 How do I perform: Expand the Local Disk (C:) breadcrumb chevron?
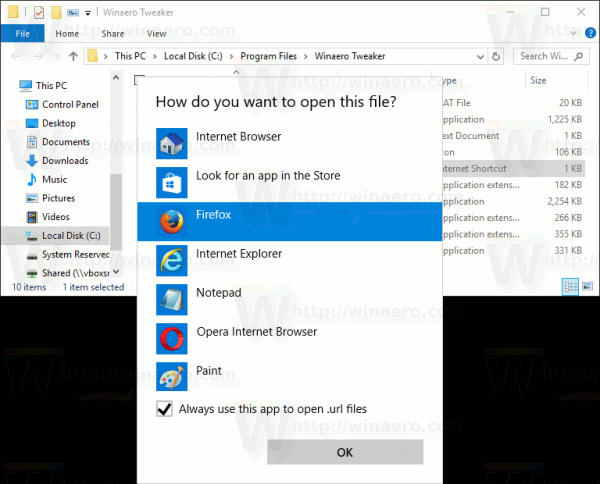point(232,57)
